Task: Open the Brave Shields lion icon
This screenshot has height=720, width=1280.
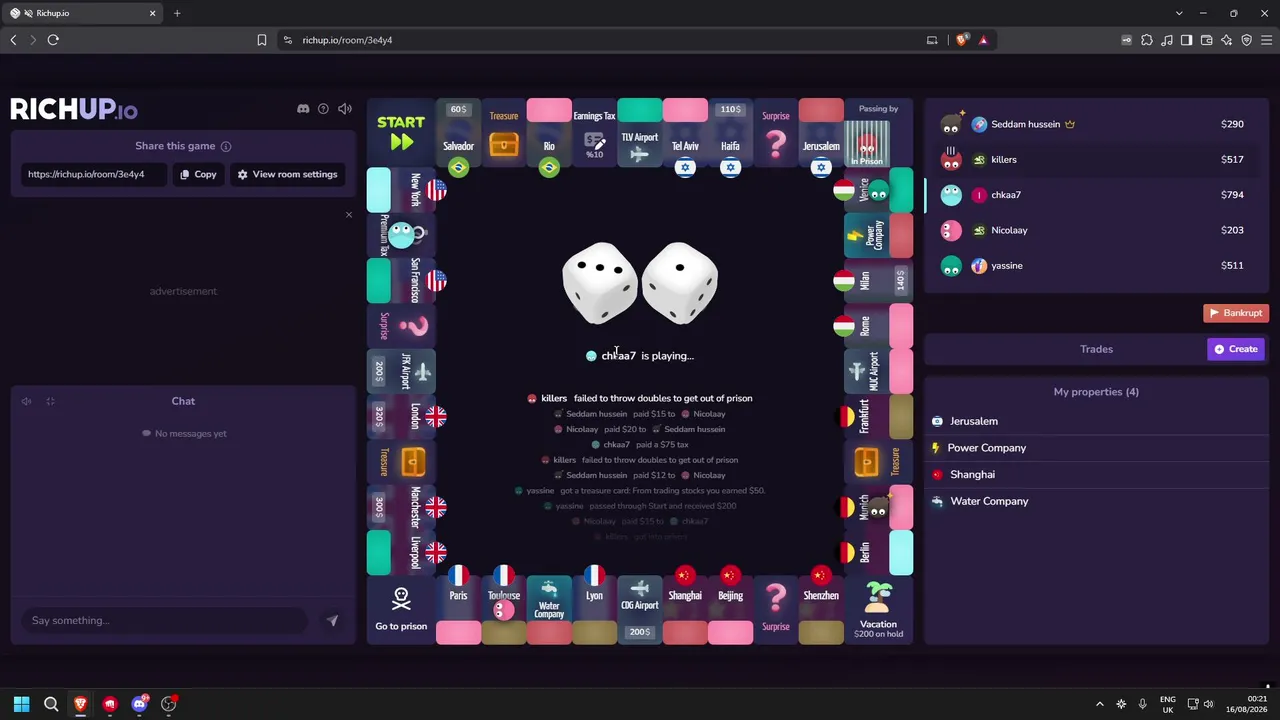Action: pos(962,40)
